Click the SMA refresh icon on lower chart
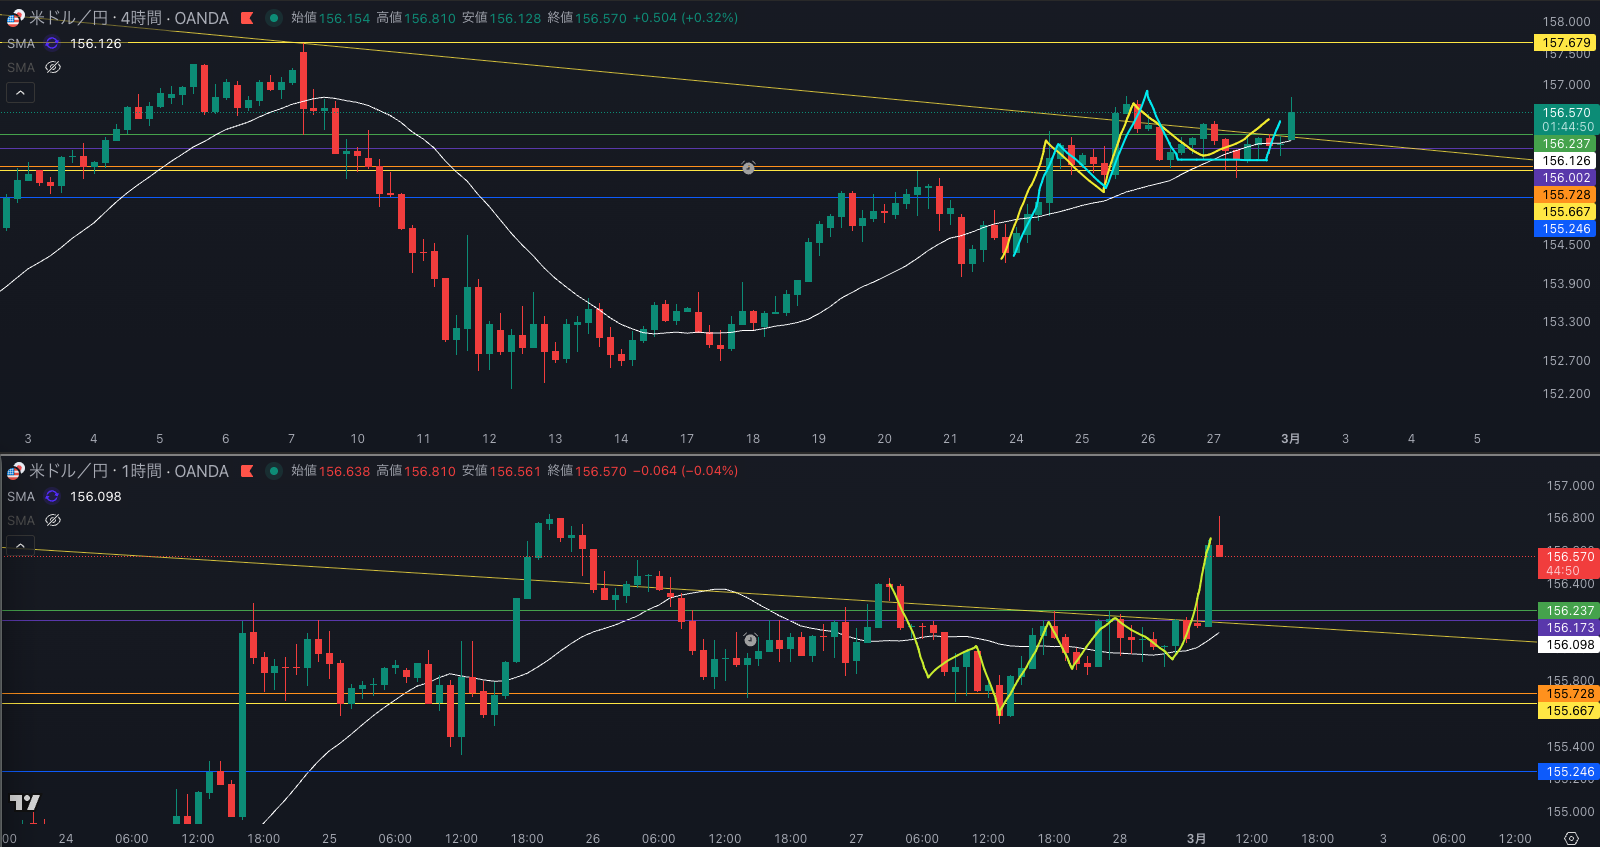 tap(52, 496)
